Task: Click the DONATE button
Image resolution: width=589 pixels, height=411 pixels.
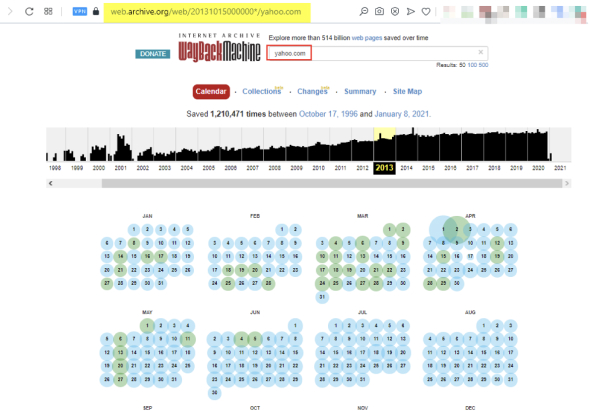Action: pyautogui.click(x=153, y=54)
